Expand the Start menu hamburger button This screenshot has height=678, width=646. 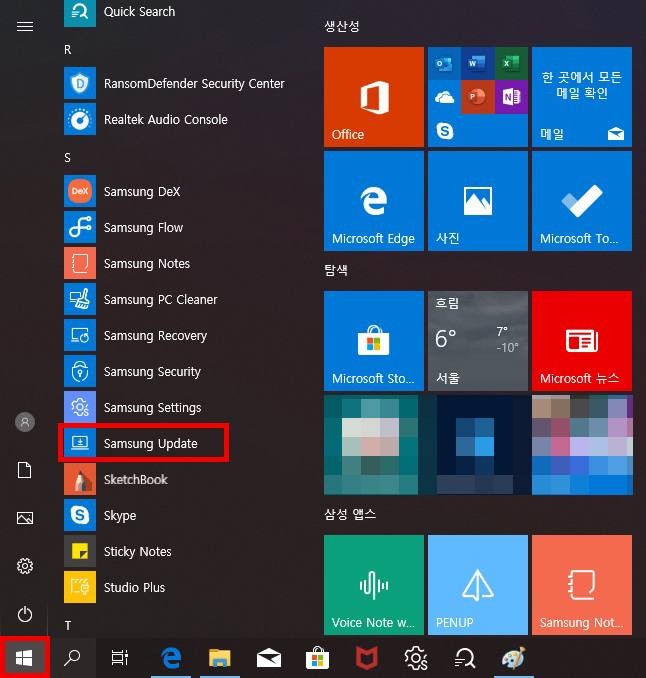tap(25, 27)
